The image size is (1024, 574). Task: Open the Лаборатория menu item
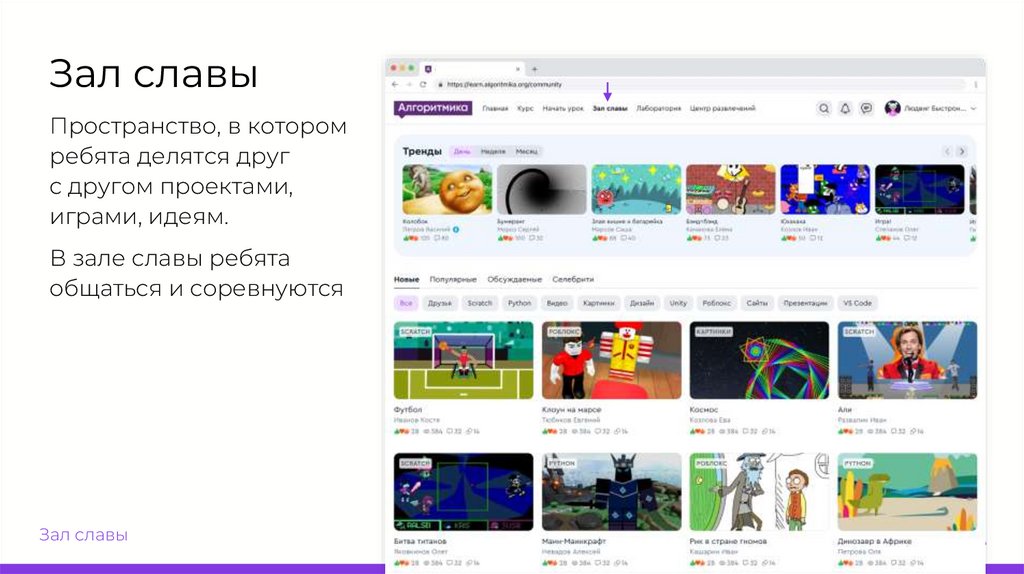(x=658, y=108)
